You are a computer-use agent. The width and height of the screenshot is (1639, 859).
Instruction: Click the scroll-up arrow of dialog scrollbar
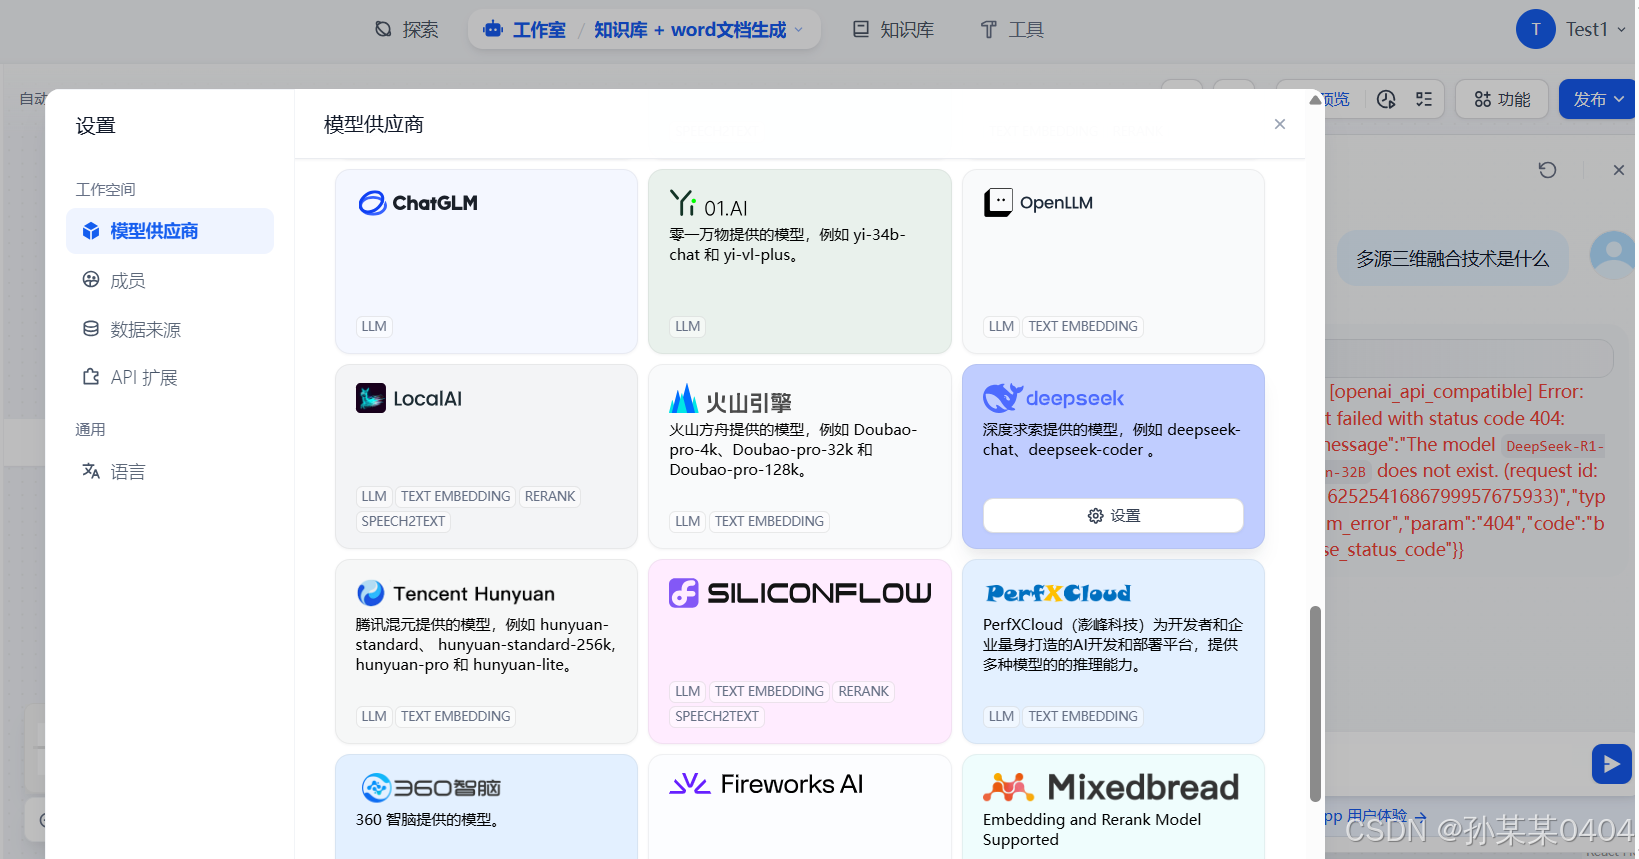1315,99
